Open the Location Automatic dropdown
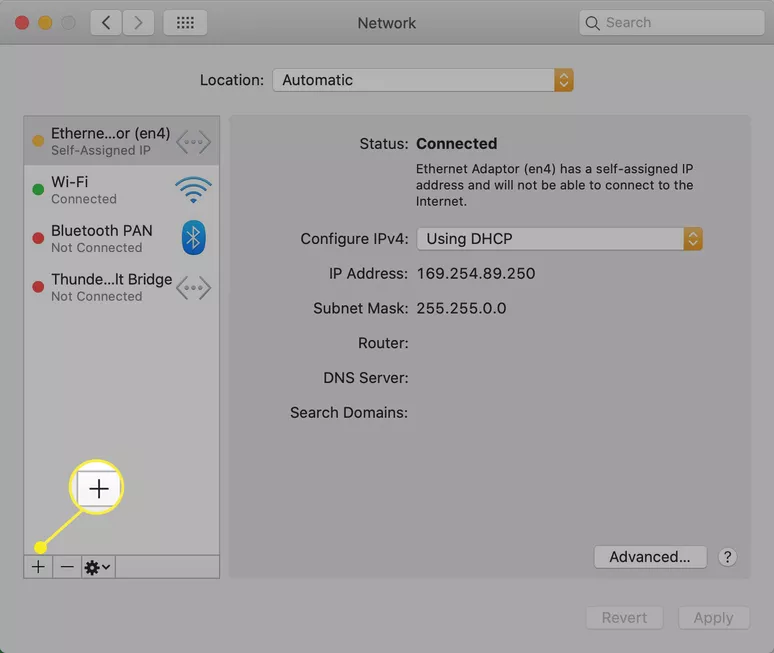Viewport: 774px width, 653px height. (423, 80)
